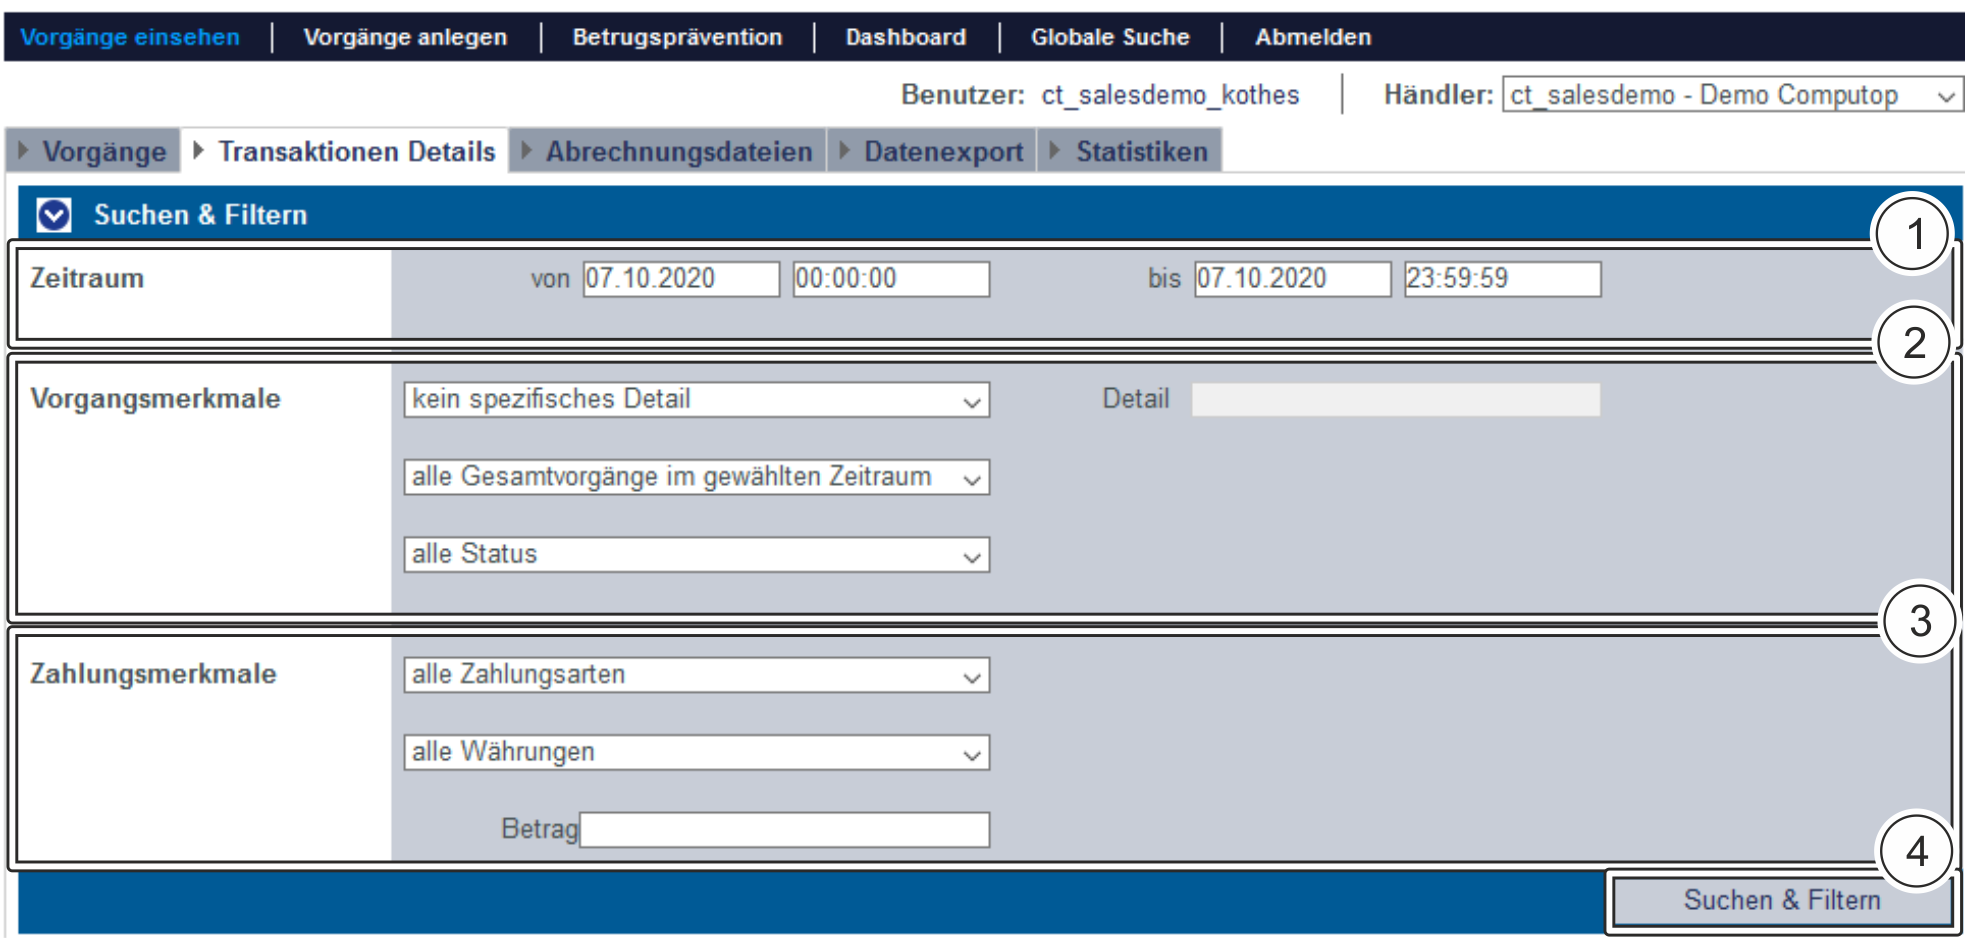Open the 'alle Status' dropdown
This screenshot has width=1965, height=938.
pyautogui.click(x=696, y=555)
